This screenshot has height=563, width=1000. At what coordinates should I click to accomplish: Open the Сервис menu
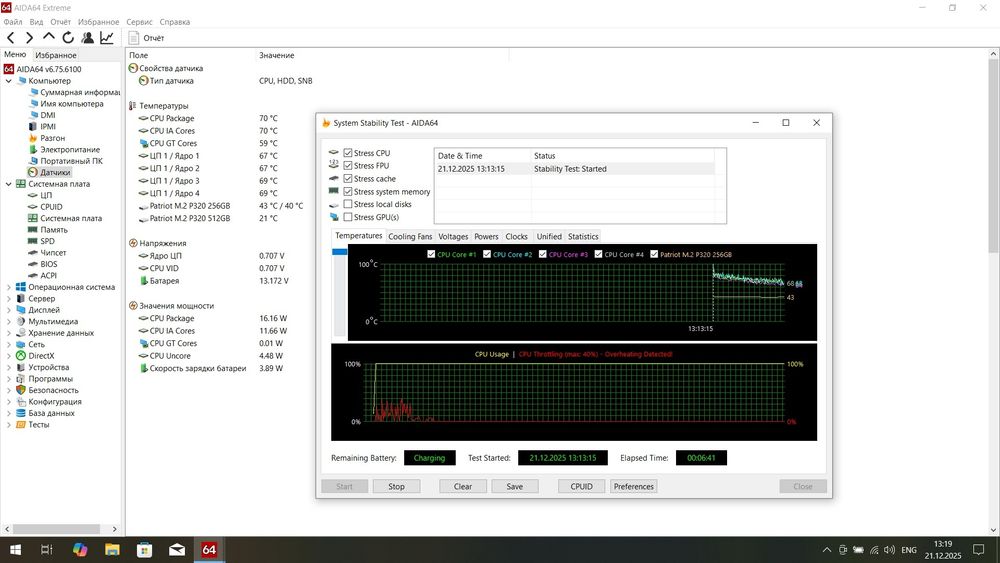coord(139,22)
